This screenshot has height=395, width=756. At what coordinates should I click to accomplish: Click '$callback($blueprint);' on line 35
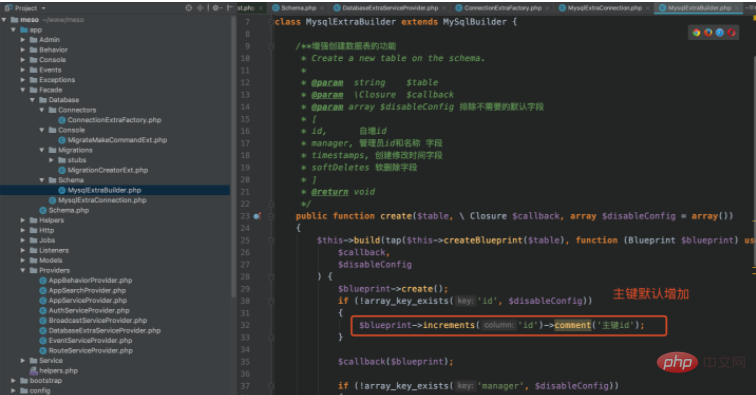395,361
